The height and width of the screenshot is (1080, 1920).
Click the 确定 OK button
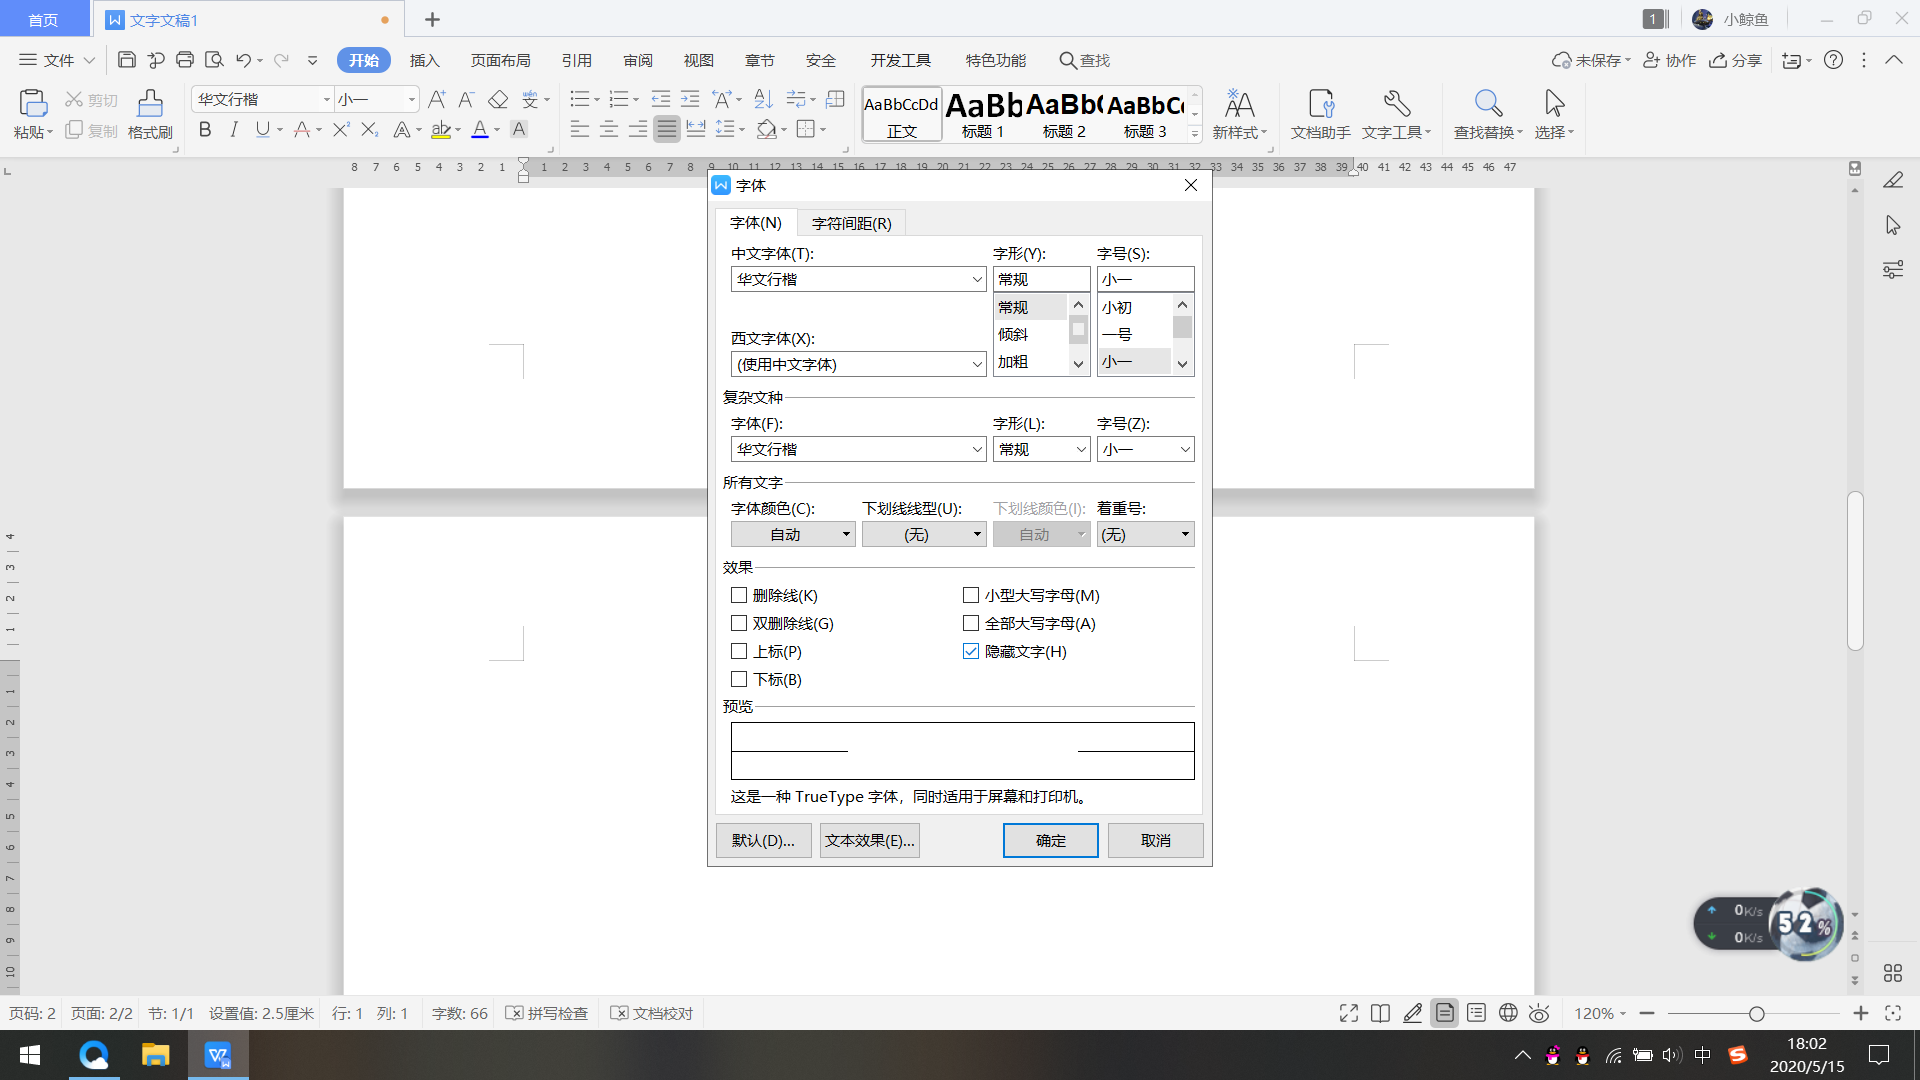[1050, 840]
